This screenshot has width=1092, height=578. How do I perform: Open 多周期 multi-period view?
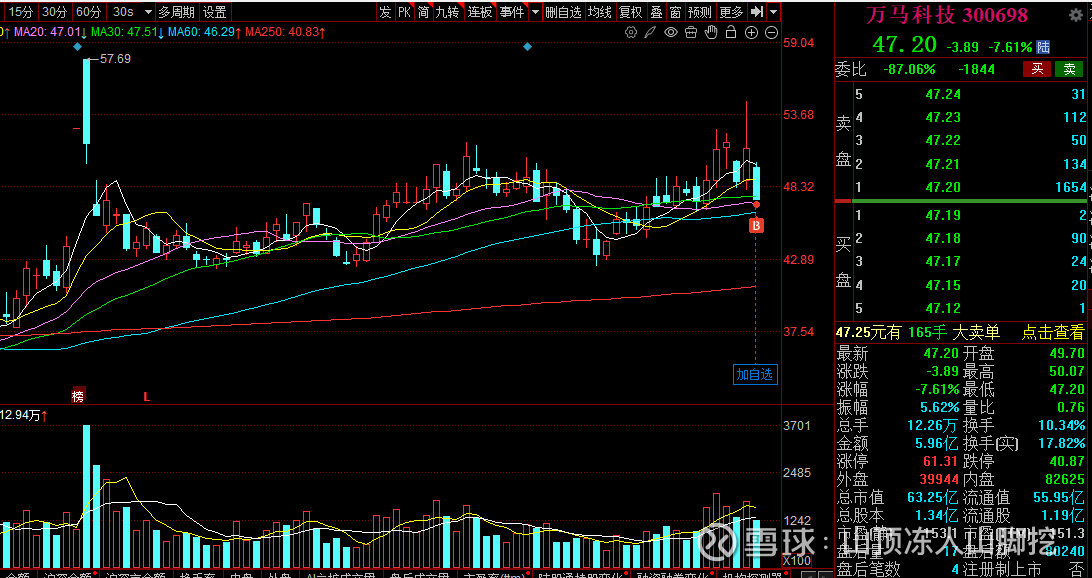177,12
